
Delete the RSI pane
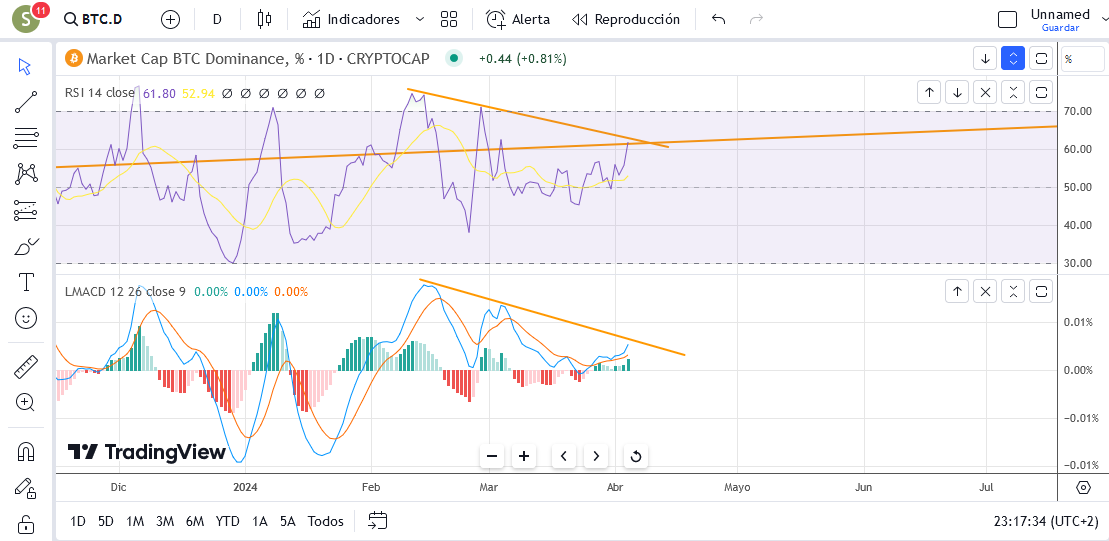click(x=985, y=92)
